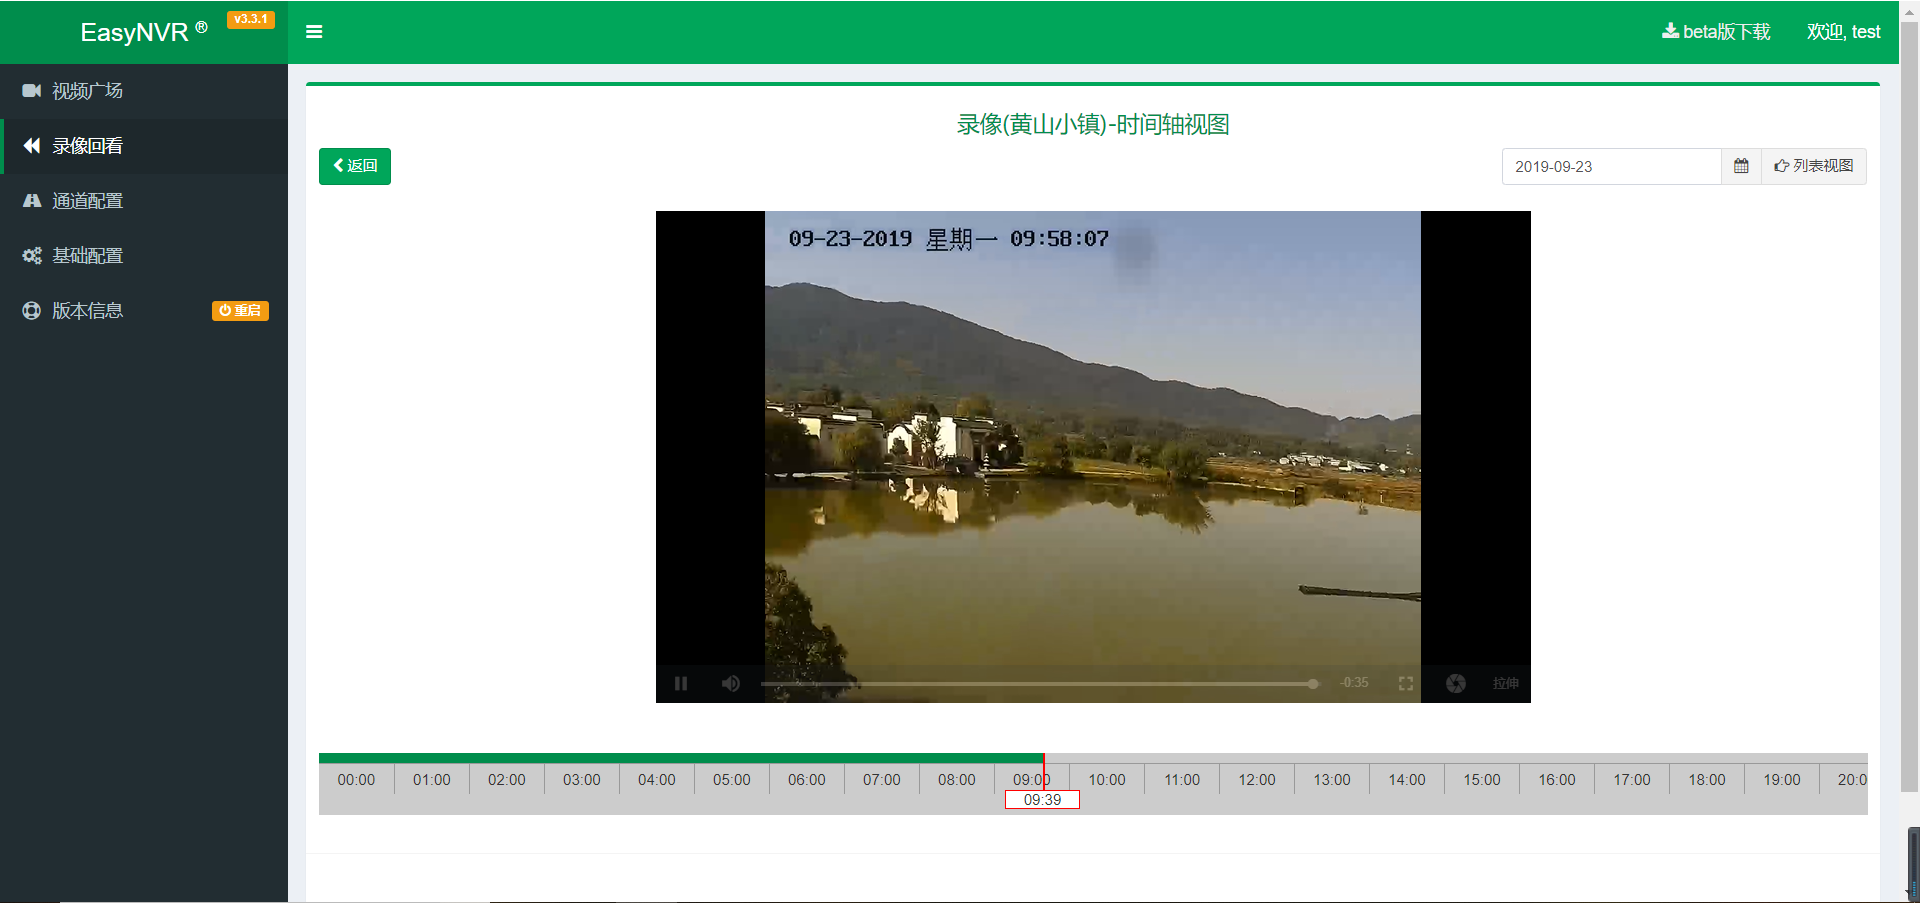Switch to 列表视图 list view

click(1814, 166)
